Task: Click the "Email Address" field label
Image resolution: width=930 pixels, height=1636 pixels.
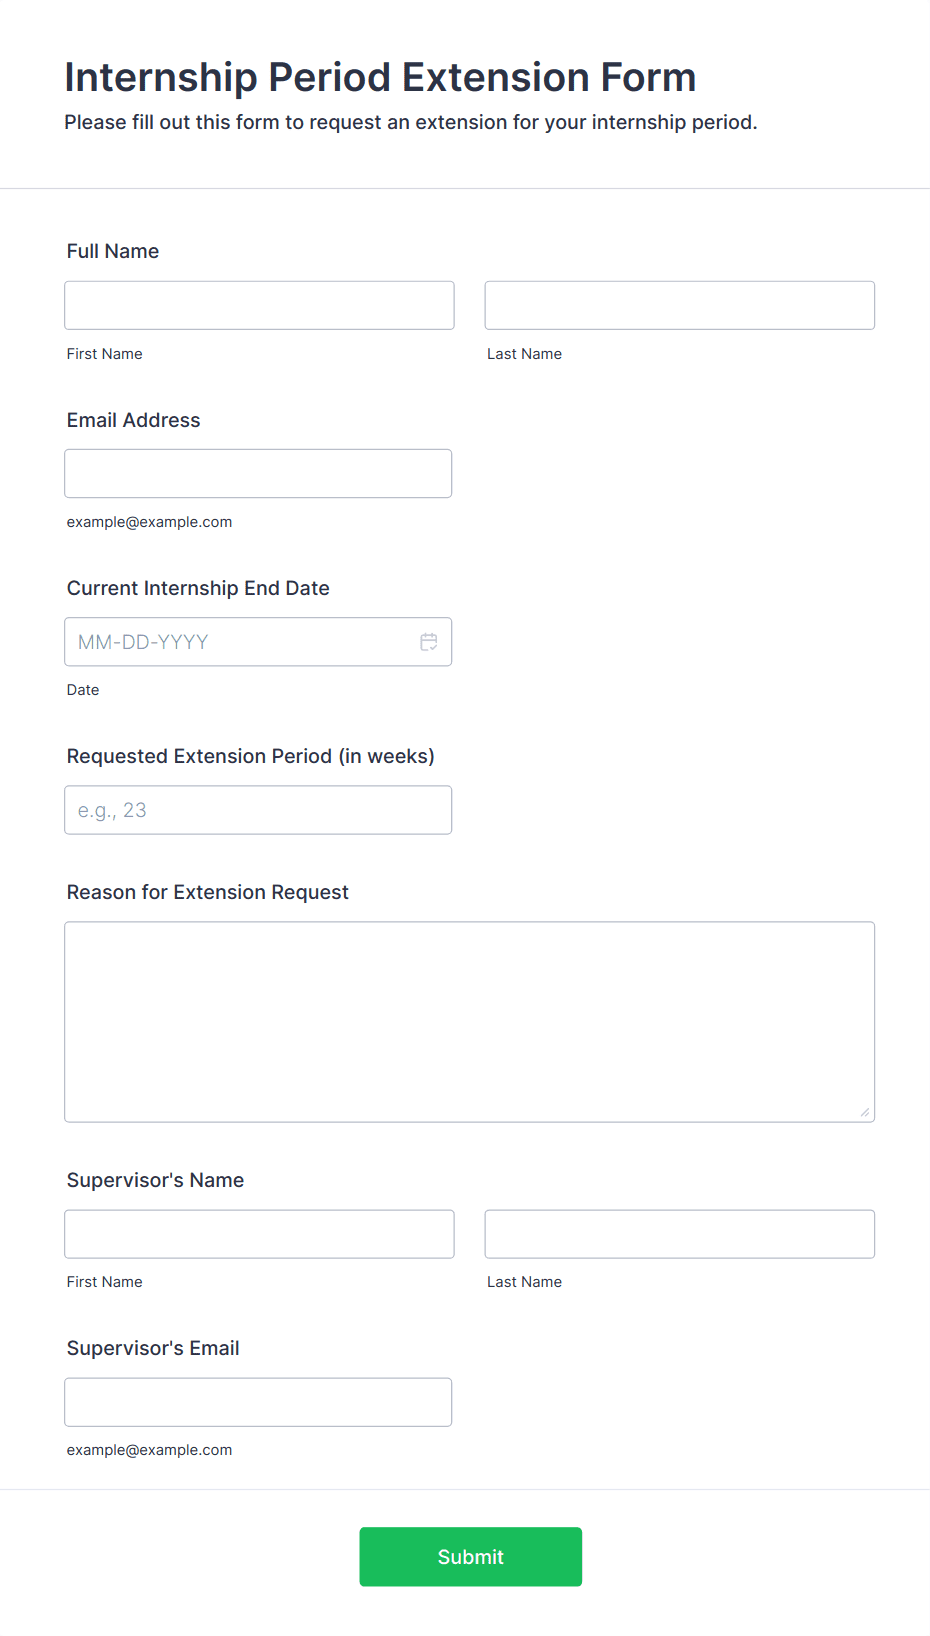Action: pos(134,420)
